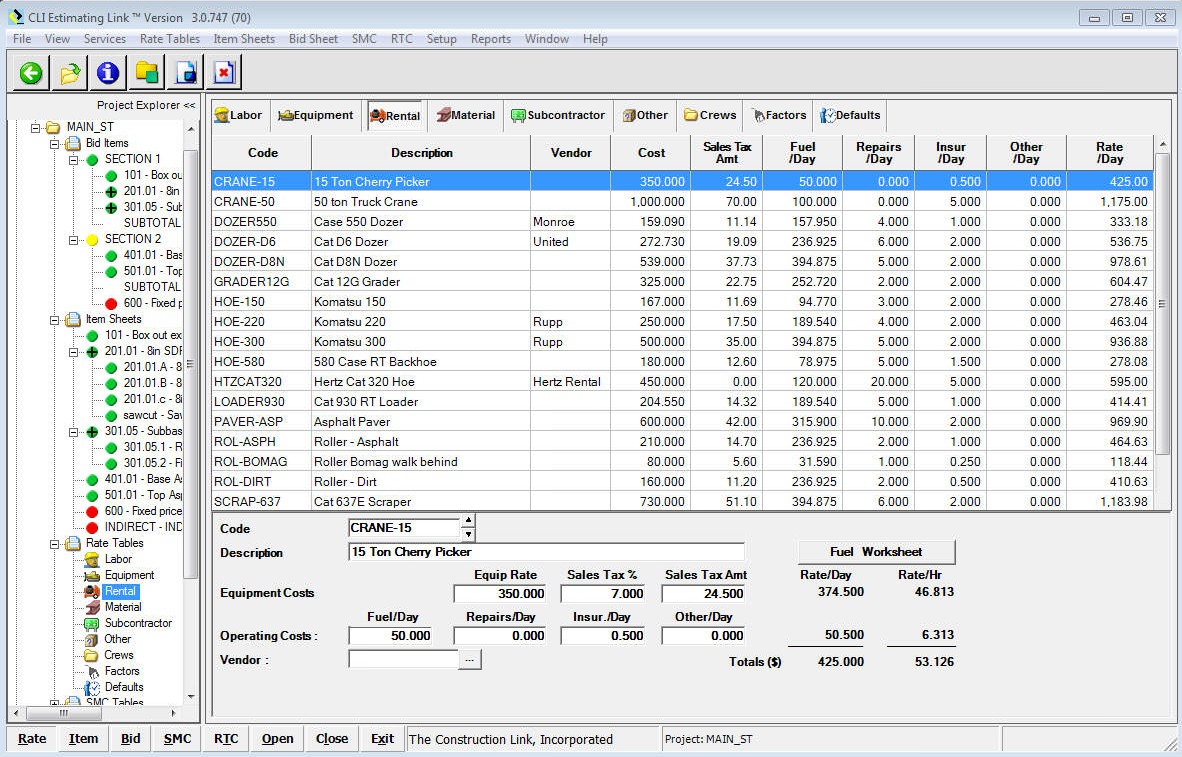Image resolution: width=1182 pixels, height=757 pixels.
Task: Switch to the Subcontractor tab
Action: pos(559,115)
